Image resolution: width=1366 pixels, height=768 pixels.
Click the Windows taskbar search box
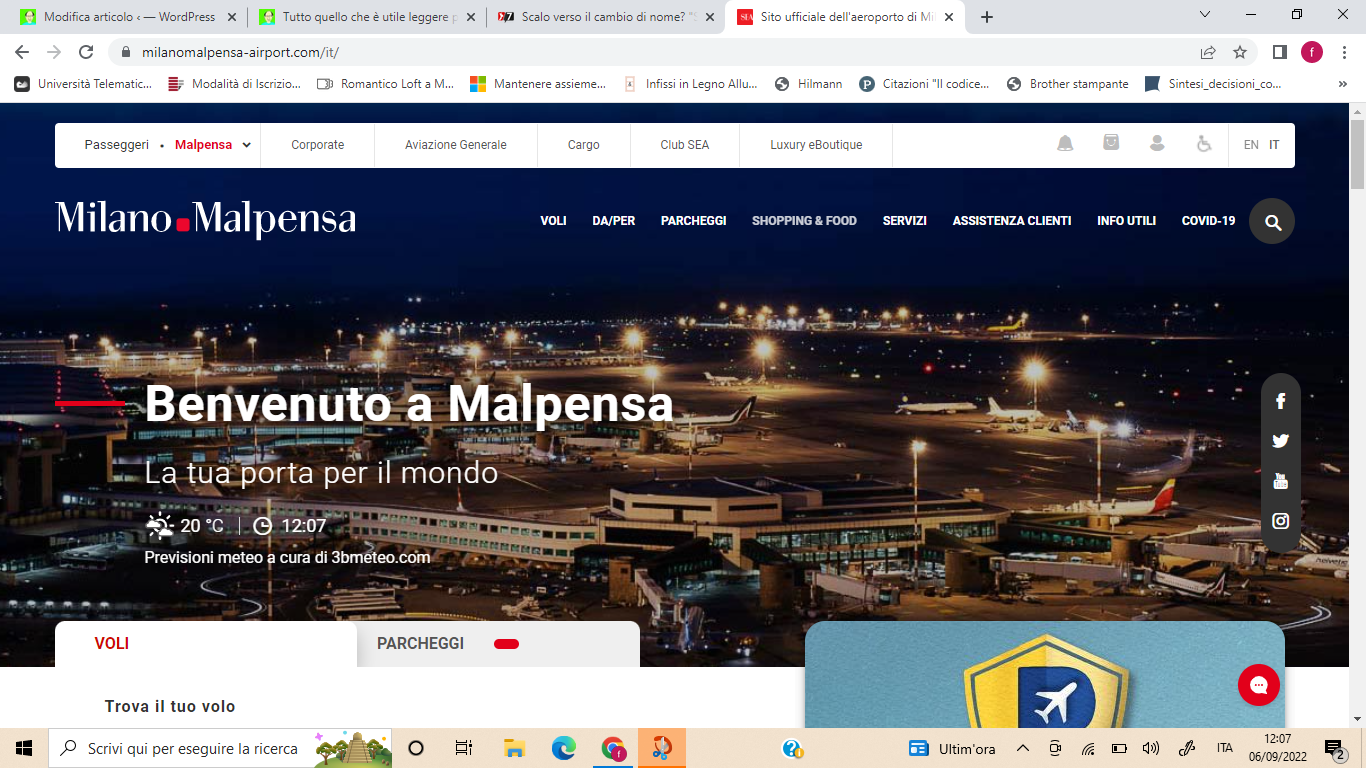pyautogui.click(x=221, y=748)
